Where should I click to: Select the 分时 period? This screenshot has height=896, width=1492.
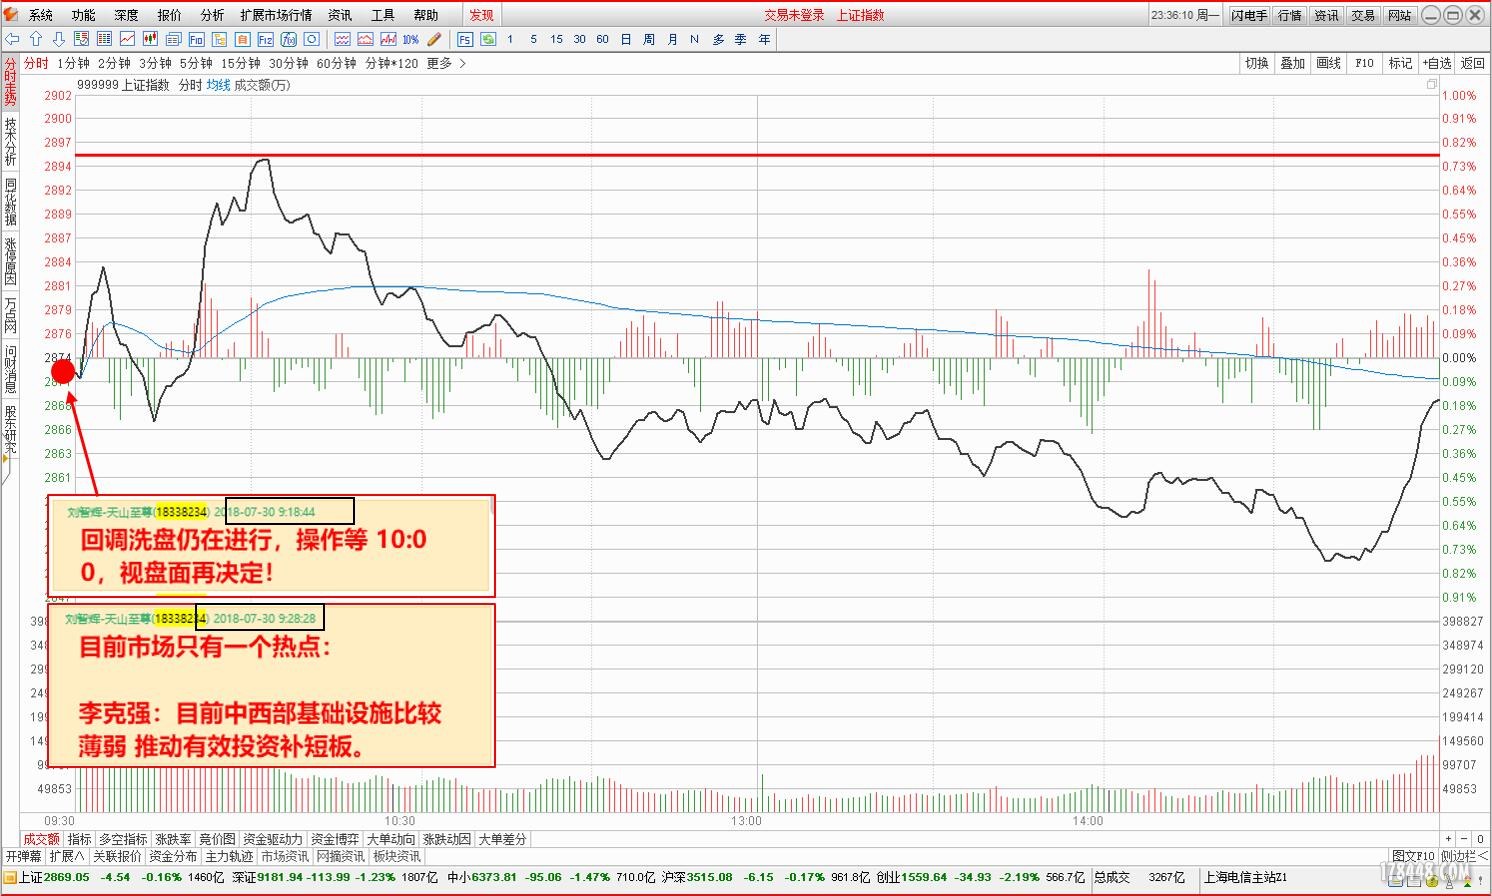point(36,63)
